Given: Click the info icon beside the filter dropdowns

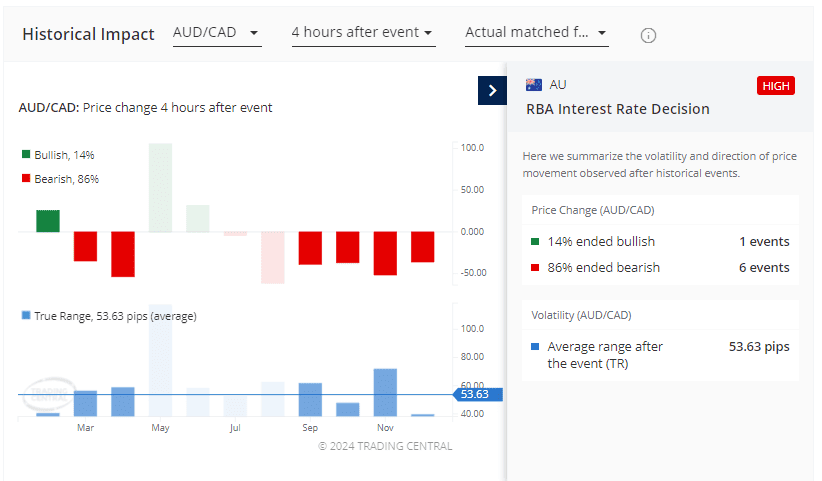Looking at the screenshot, I should tap(648, 36).
